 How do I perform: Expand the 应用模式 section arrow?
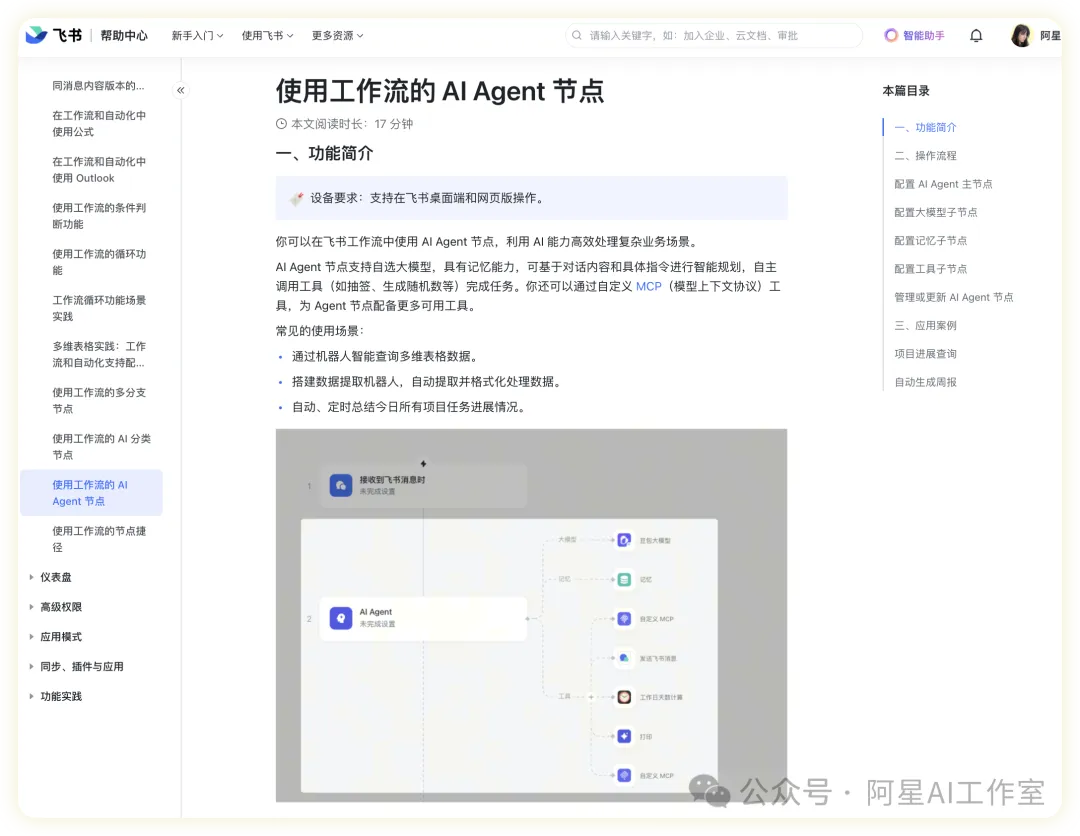(31, 636)
